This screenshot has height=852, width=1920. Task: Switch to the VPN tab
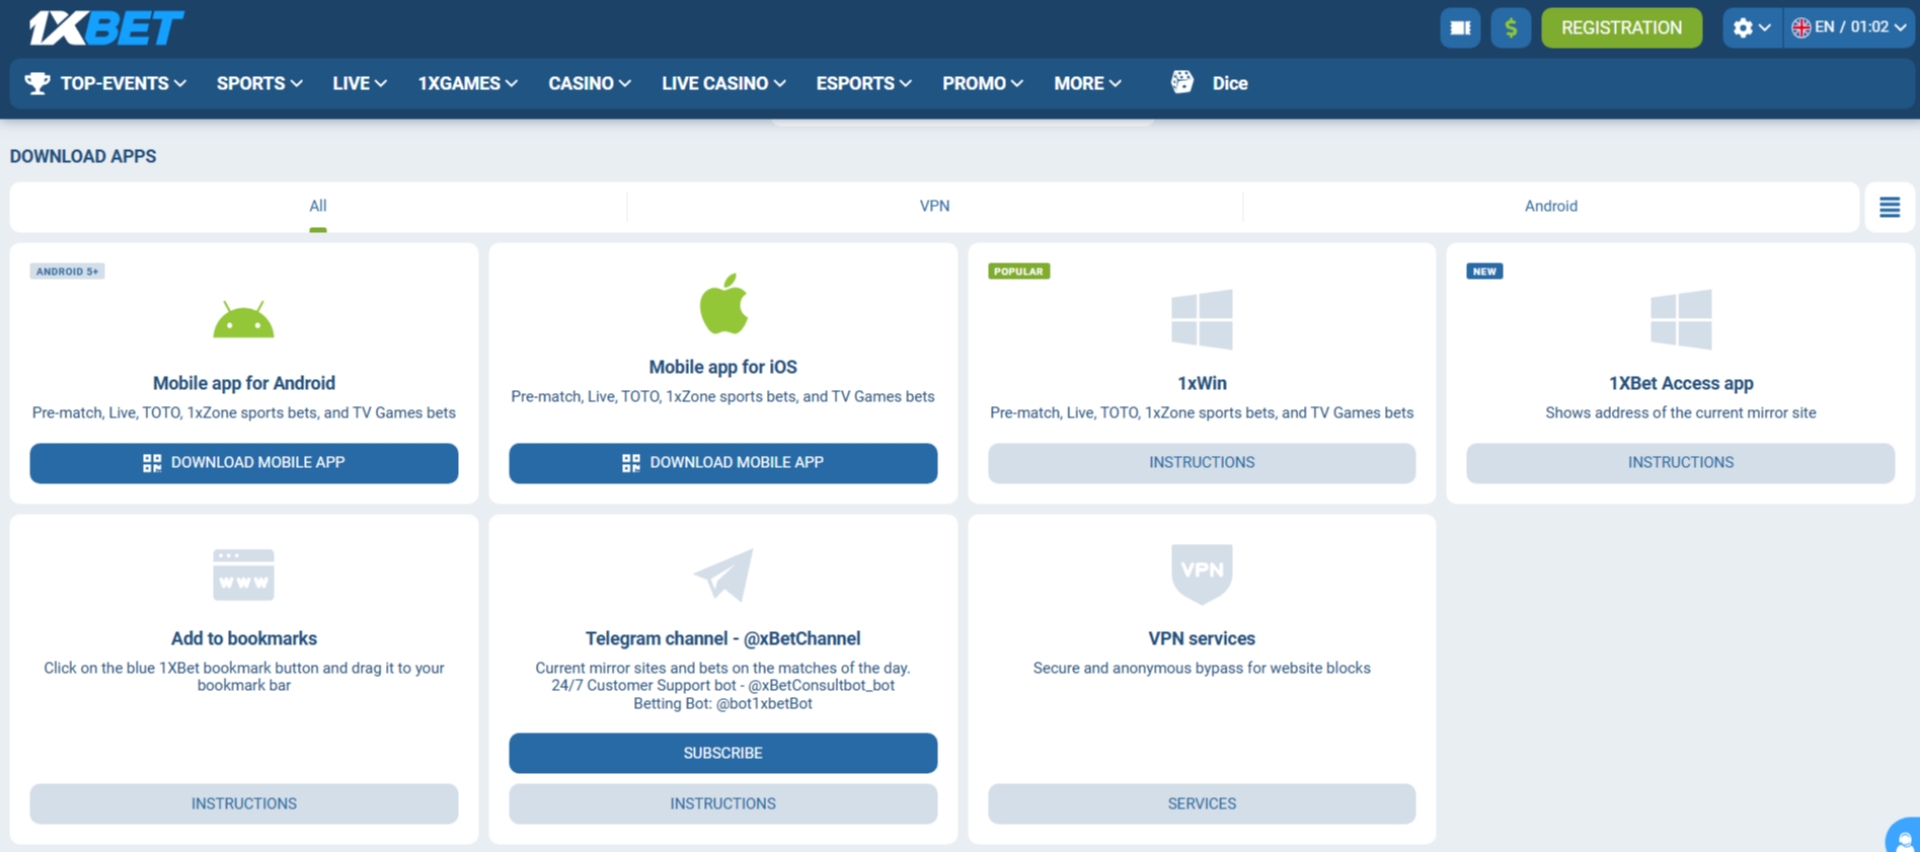pos(934,206)
